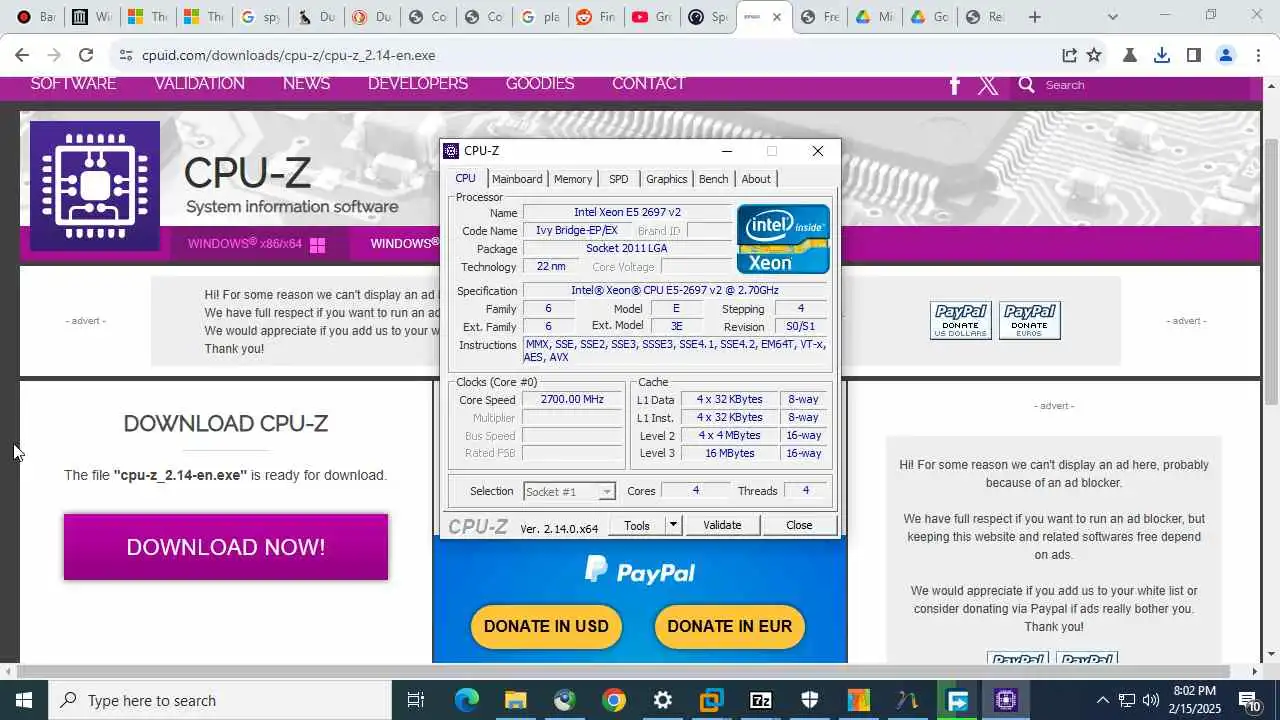
Task: Open Chrome tab search chevron
Action: click(x=1112, y=17)
